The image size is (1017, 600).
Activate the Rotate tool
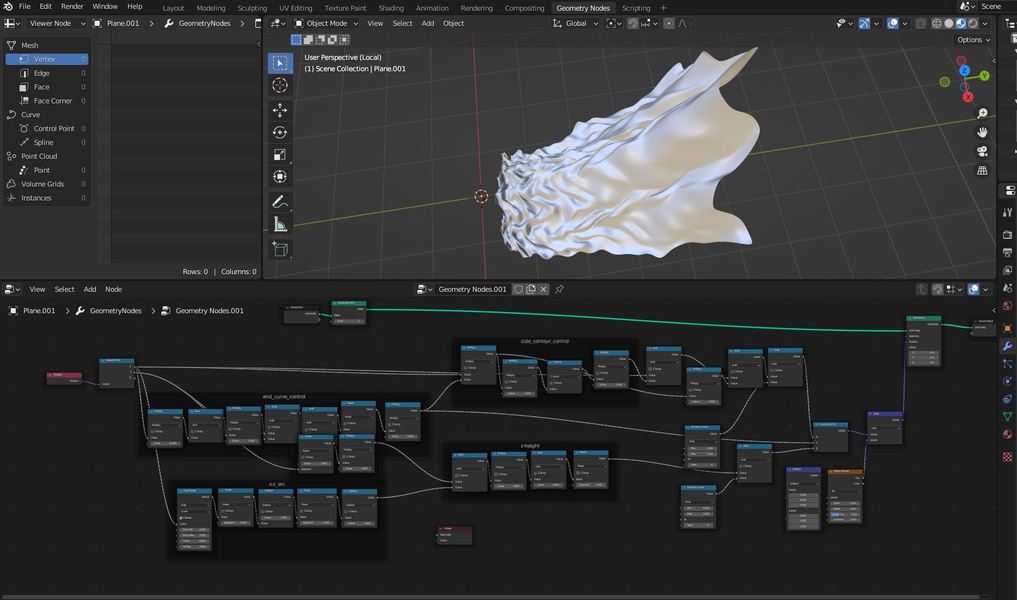[x=280, y=132]
